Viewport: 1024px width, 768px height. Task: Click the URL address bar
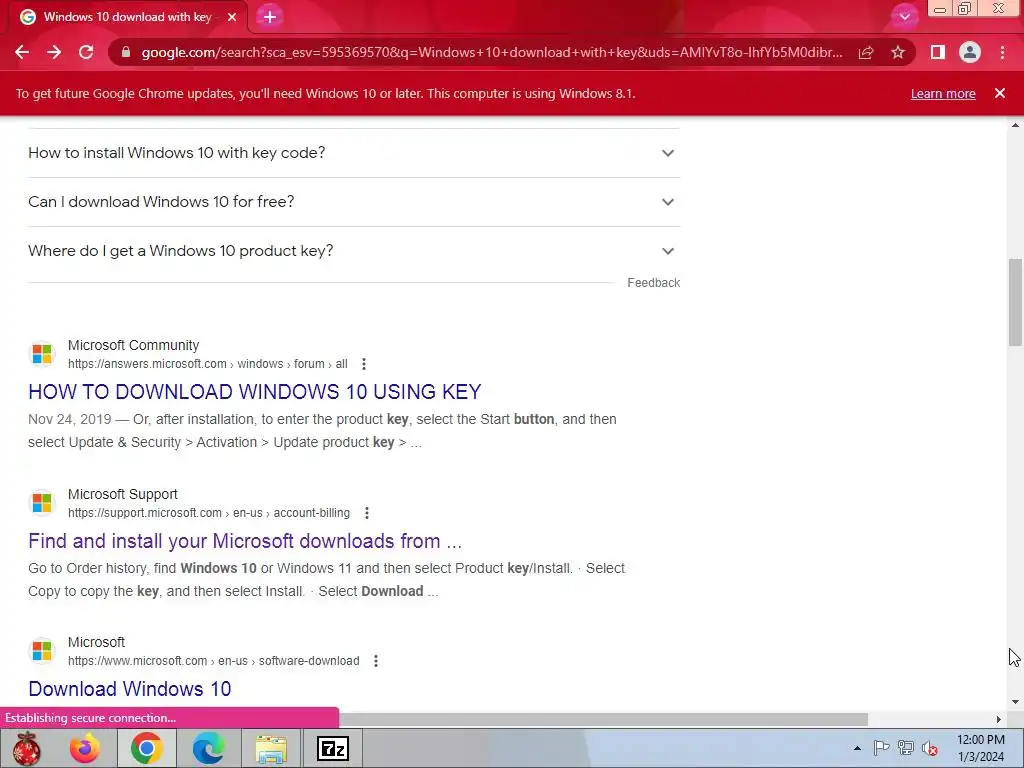(x=491, y=52)
